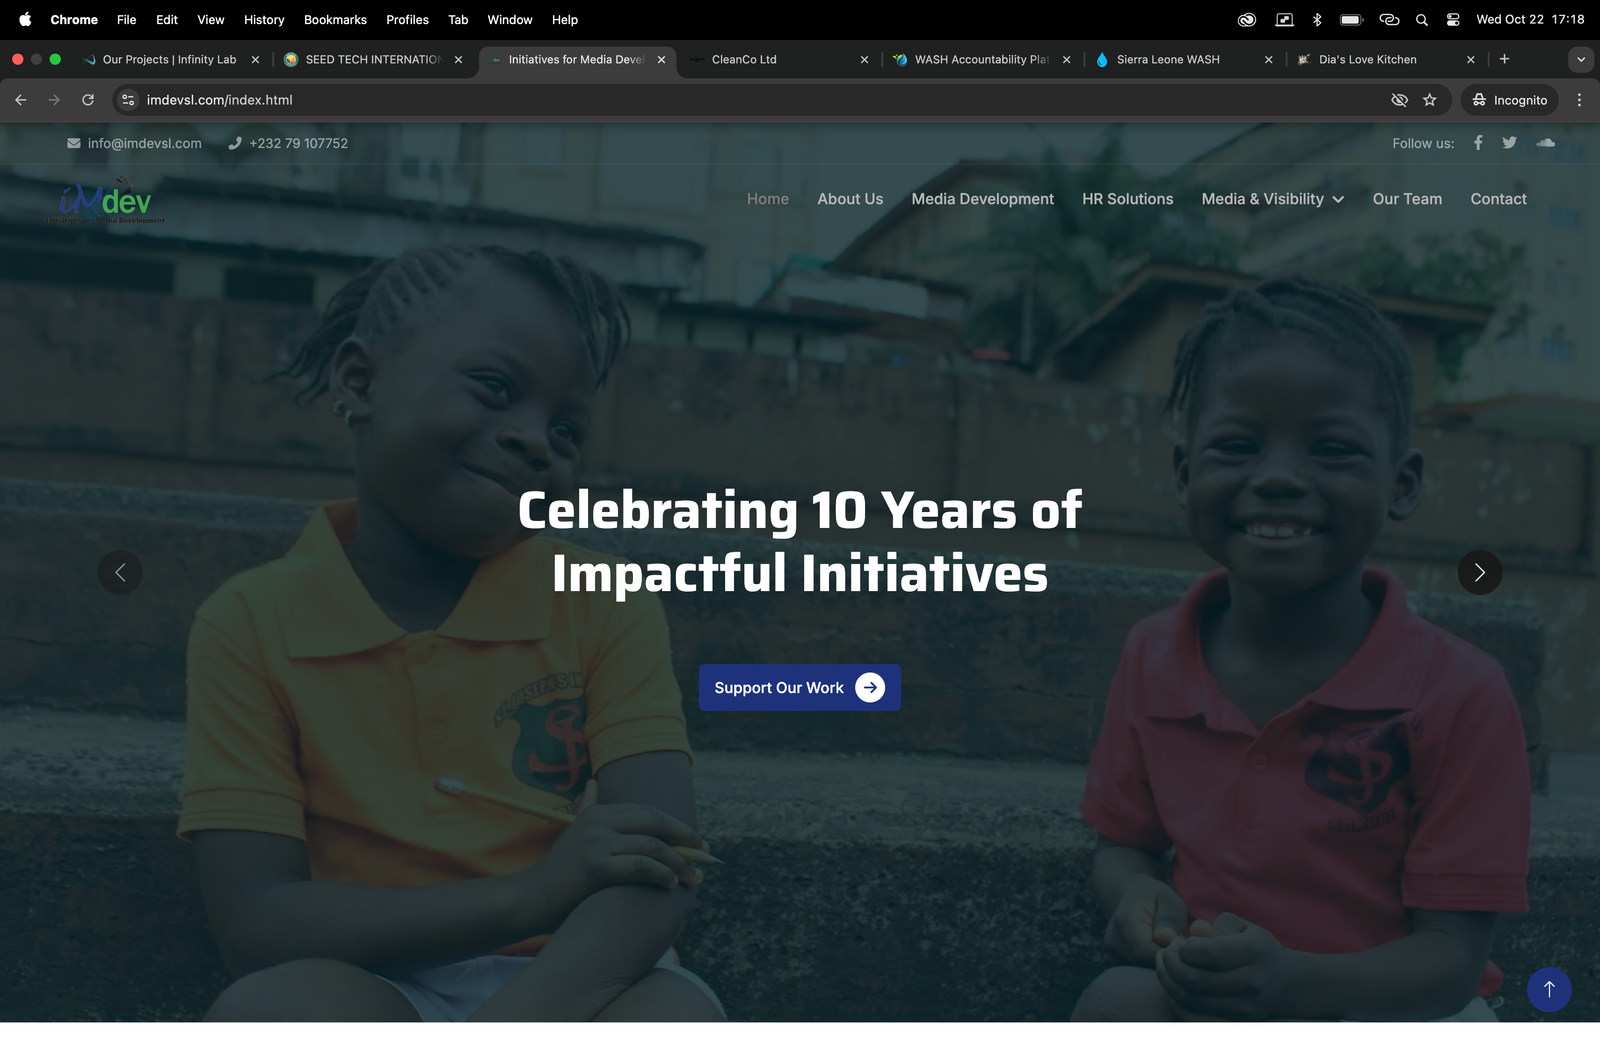Open the Bookmarks menu in menu bar
This screenshot has height=1040, width=1600.
pyautogui.click(x=335, y=20)
